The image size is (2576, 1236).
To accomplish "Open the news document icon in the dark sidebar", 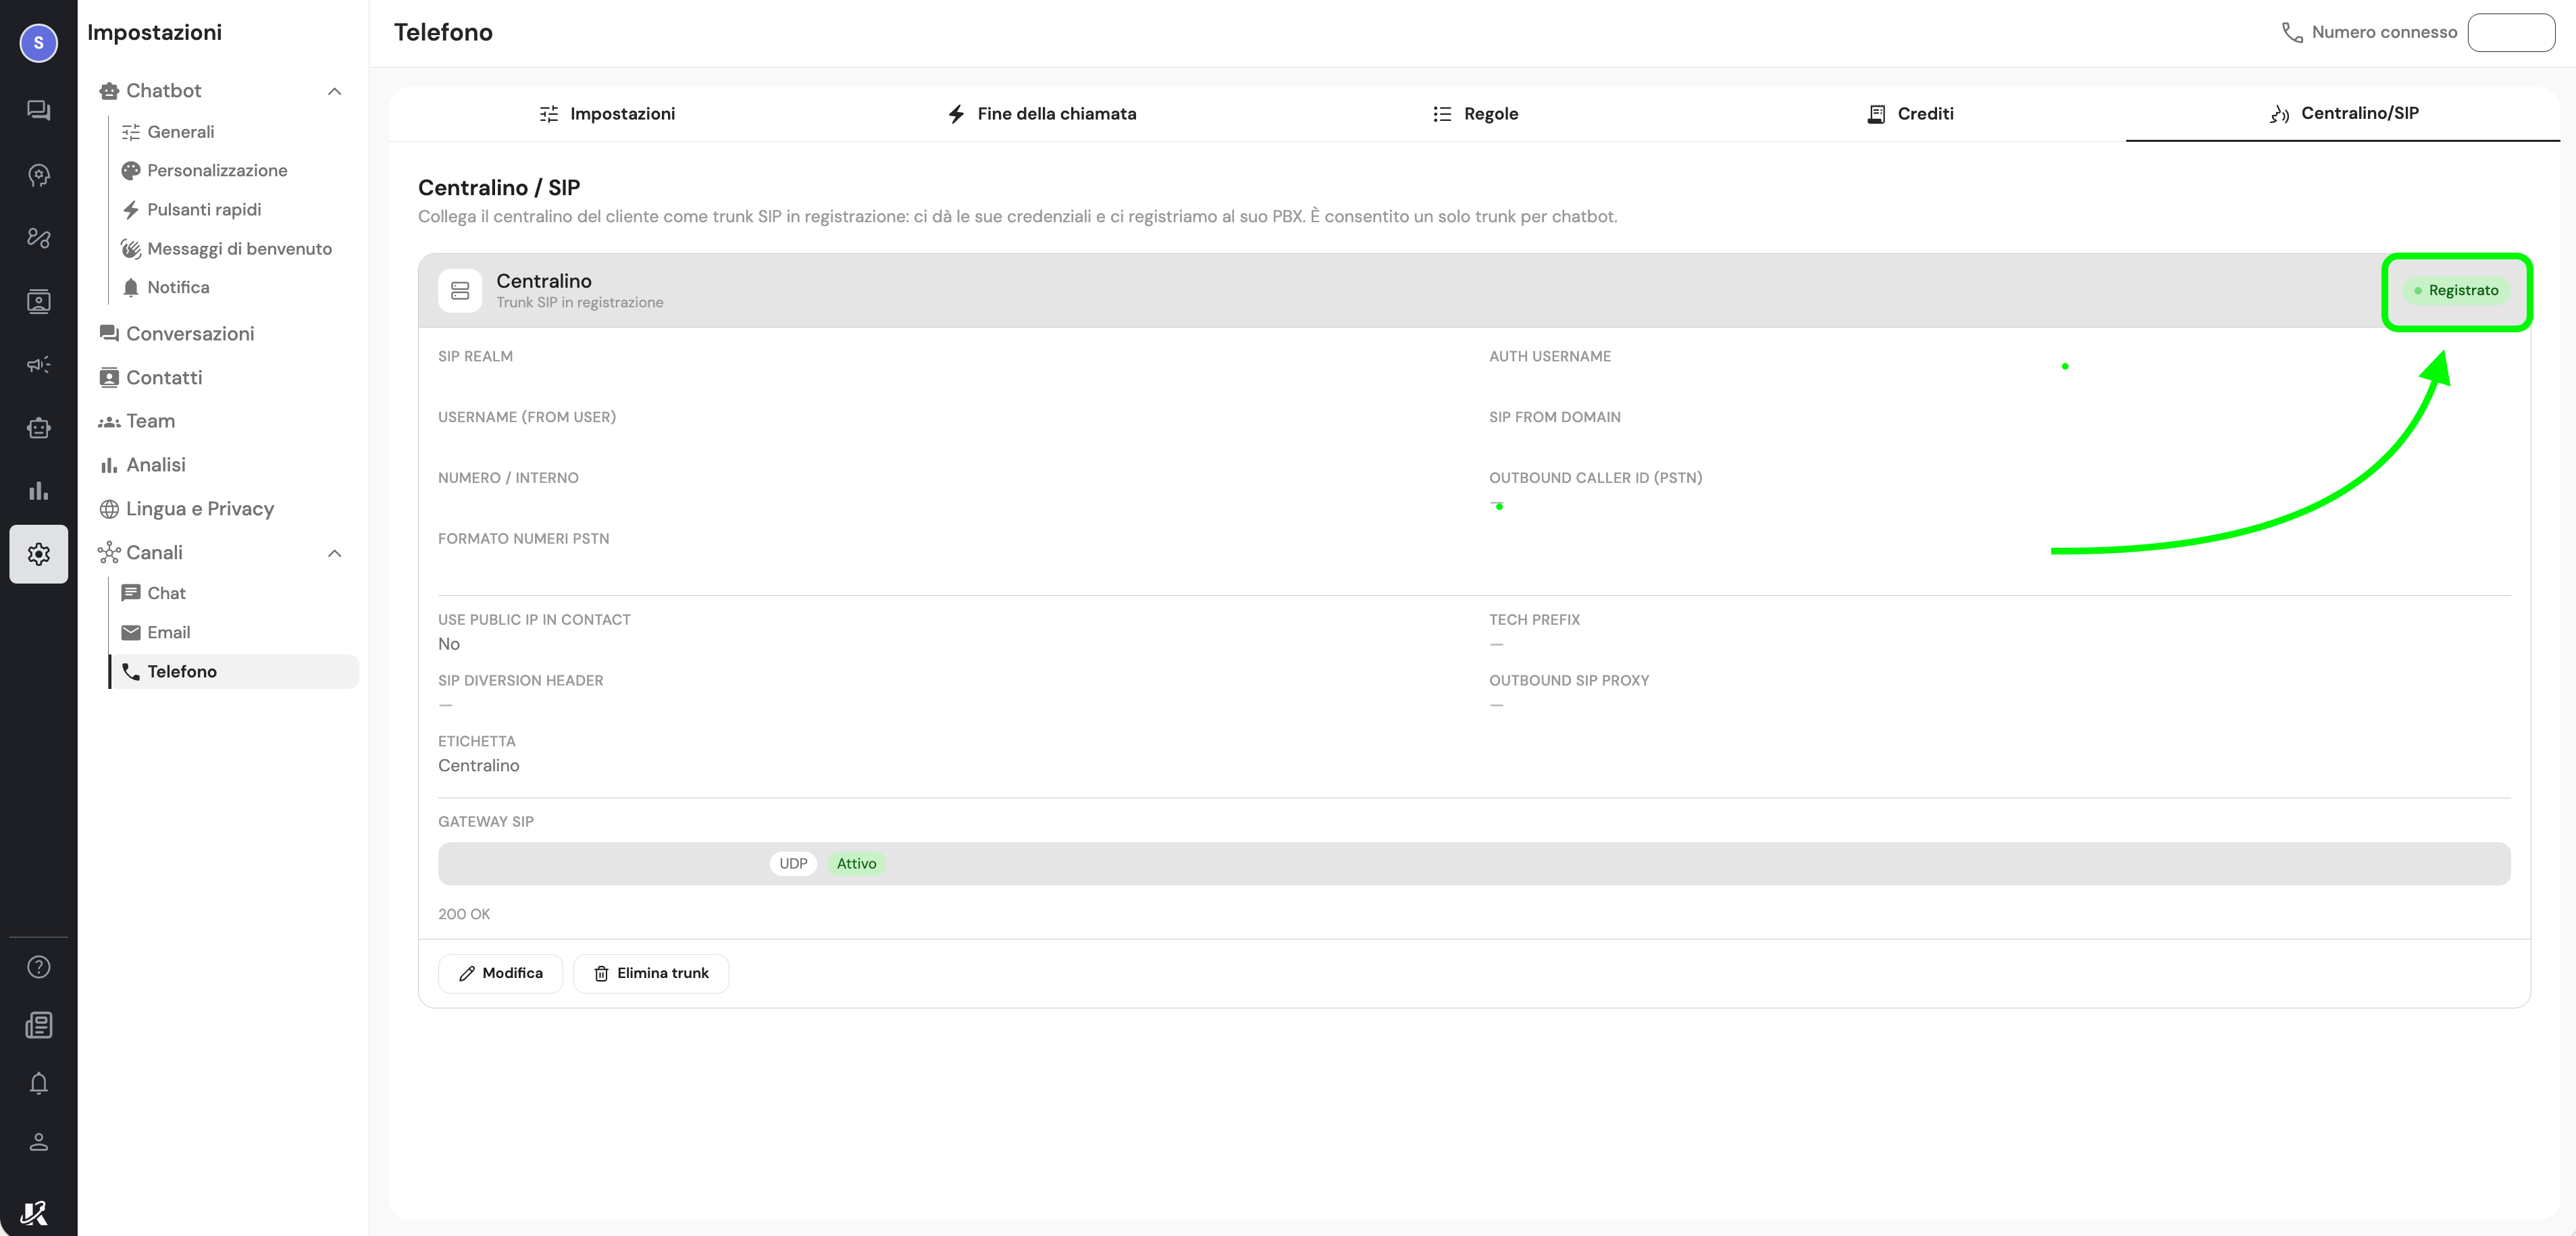I will point(38,1025).
